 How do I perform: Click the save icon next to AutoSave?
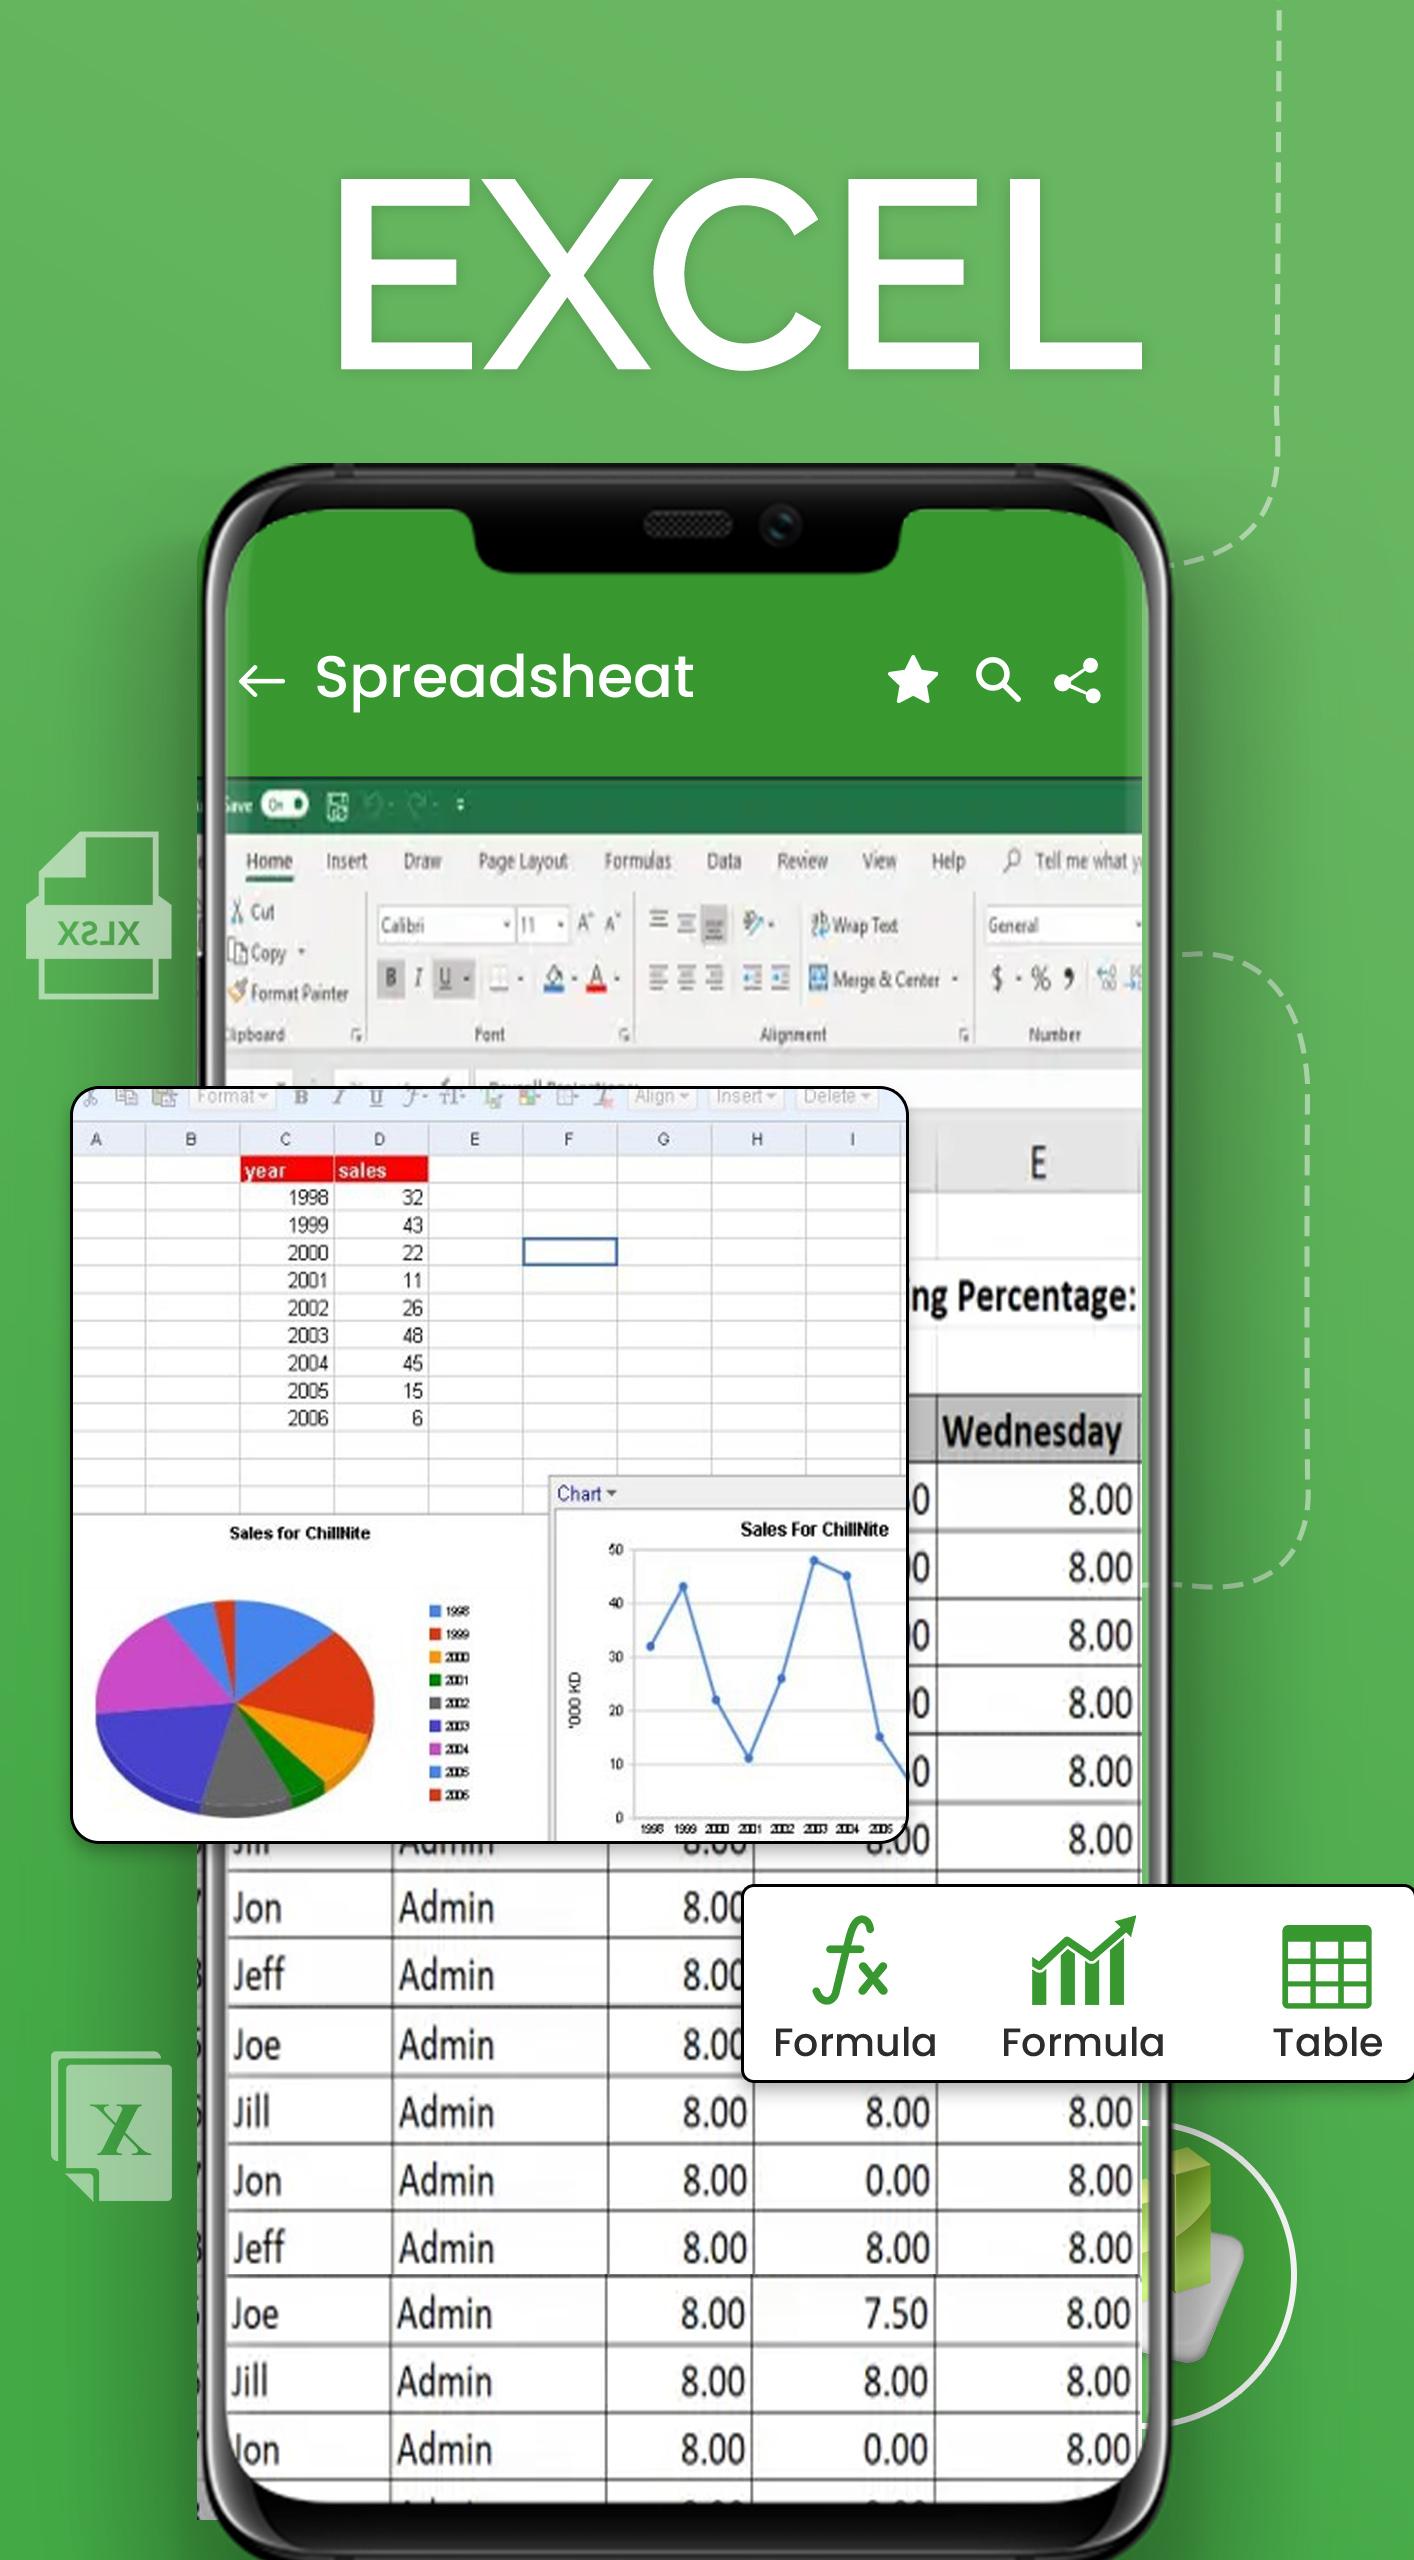pos(337,806)
